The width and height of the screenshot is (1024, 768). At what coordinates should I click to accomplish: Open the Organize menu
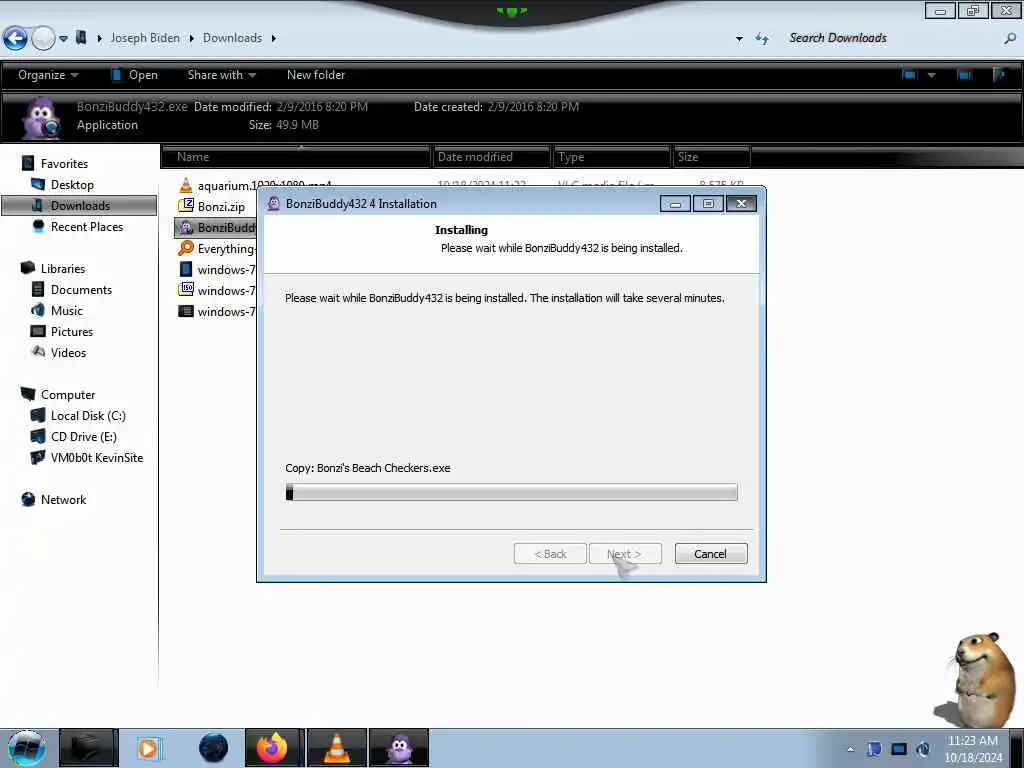(x=48, y=75)
